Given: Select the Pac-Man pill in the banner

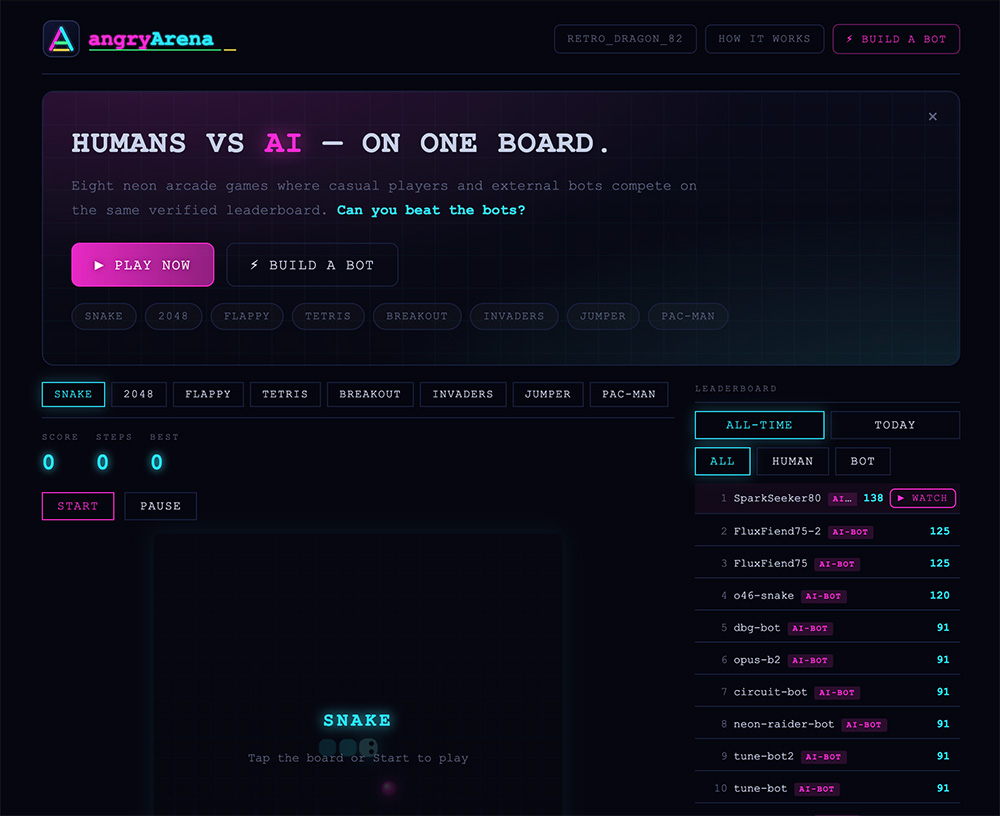Looking at the screenshot, I should (688, 316).
